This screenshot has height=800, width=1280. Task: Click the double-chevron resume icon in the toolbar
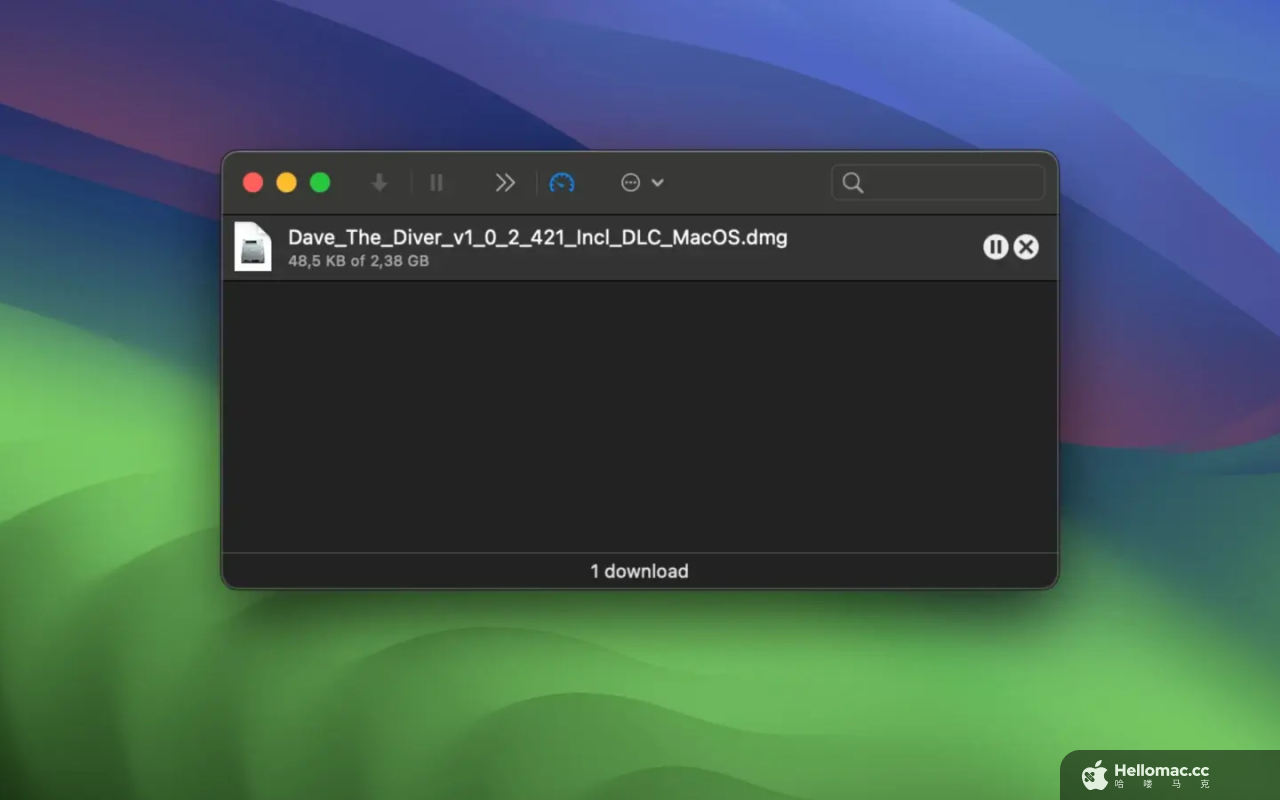coord(505,182)
